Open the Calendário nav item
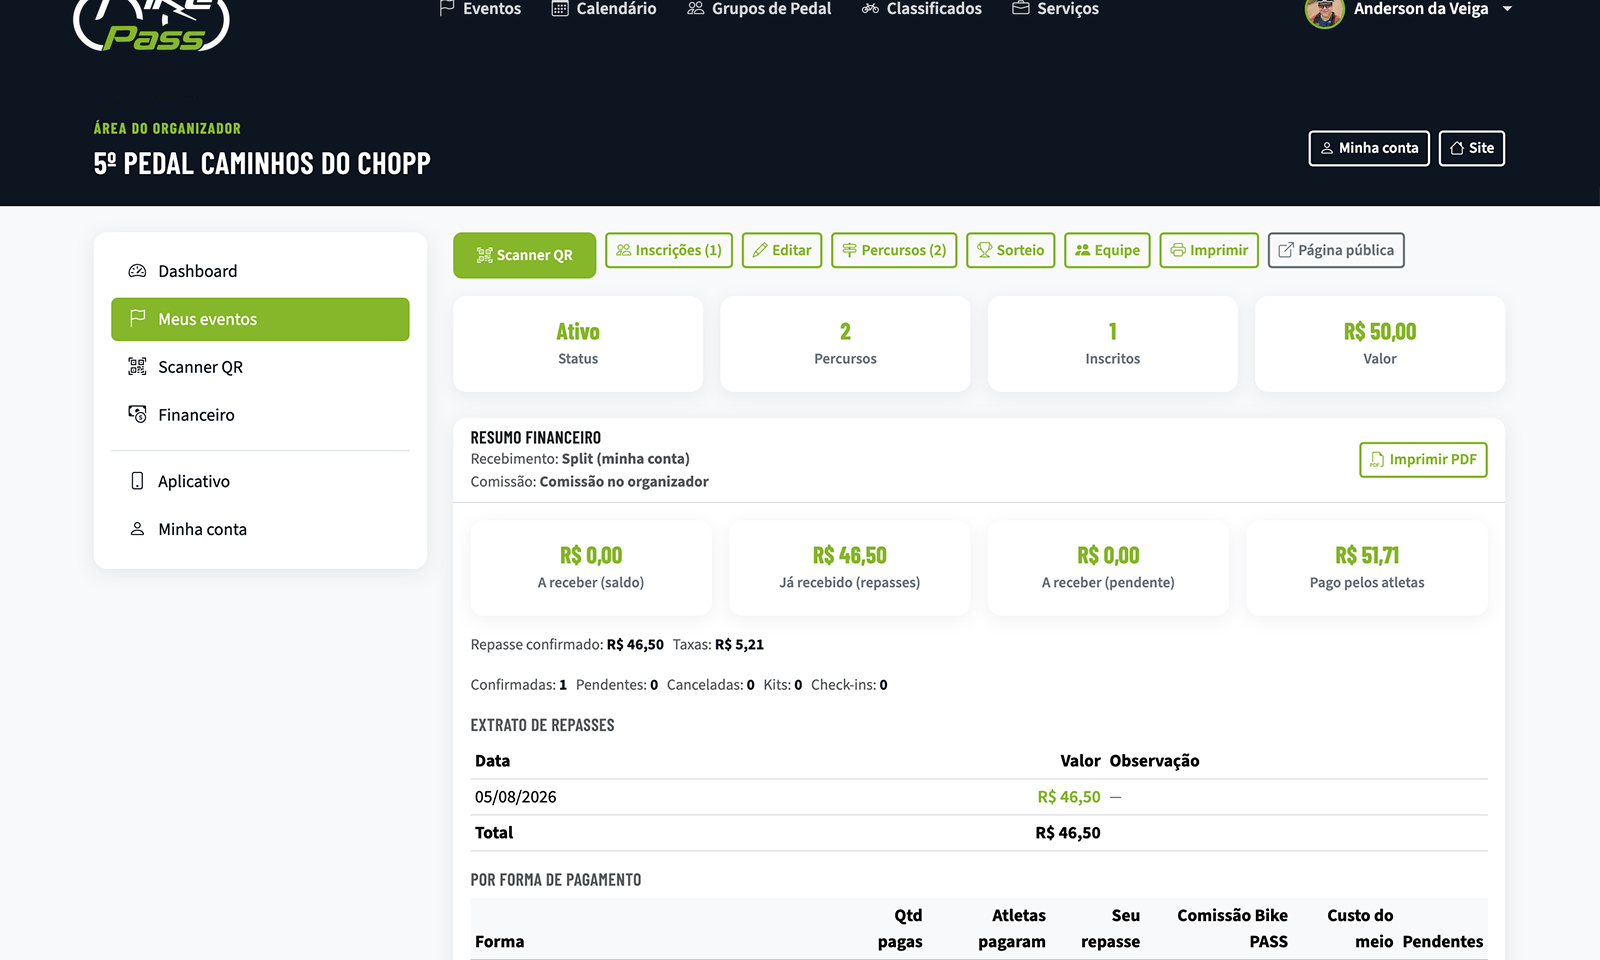Screen dimensions: 1600x960 [604, 9]
